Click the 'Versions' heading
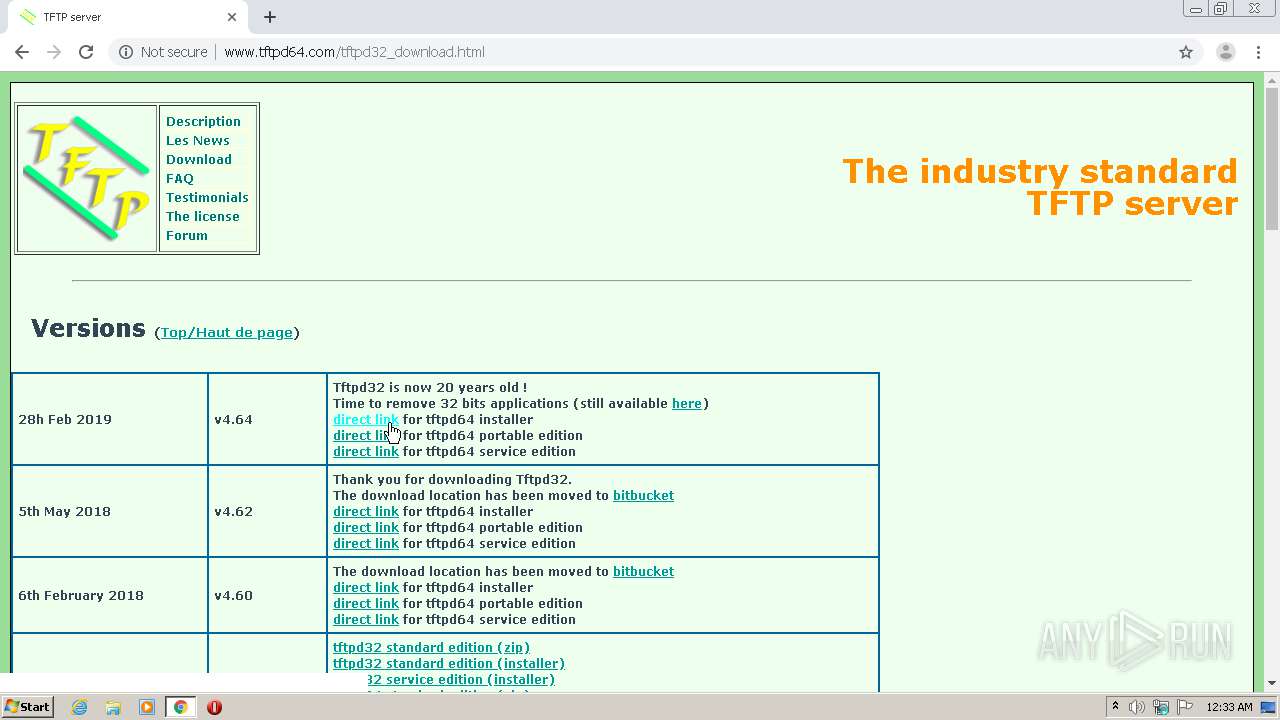Image resolution: width=1280 pixels, height=720 pixels. [88, 328]
